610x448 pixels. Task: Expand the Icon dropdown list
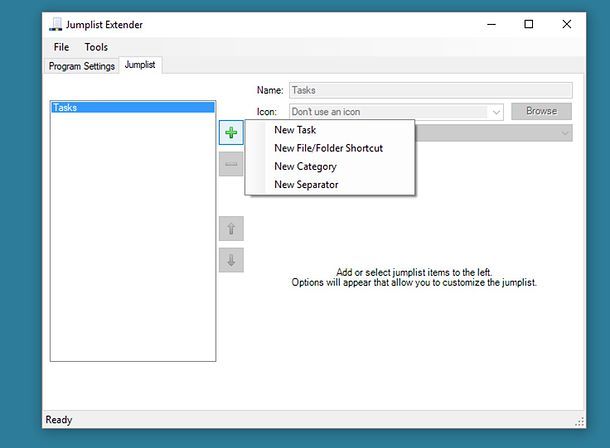pyautogui.click(x=496, y=112)
